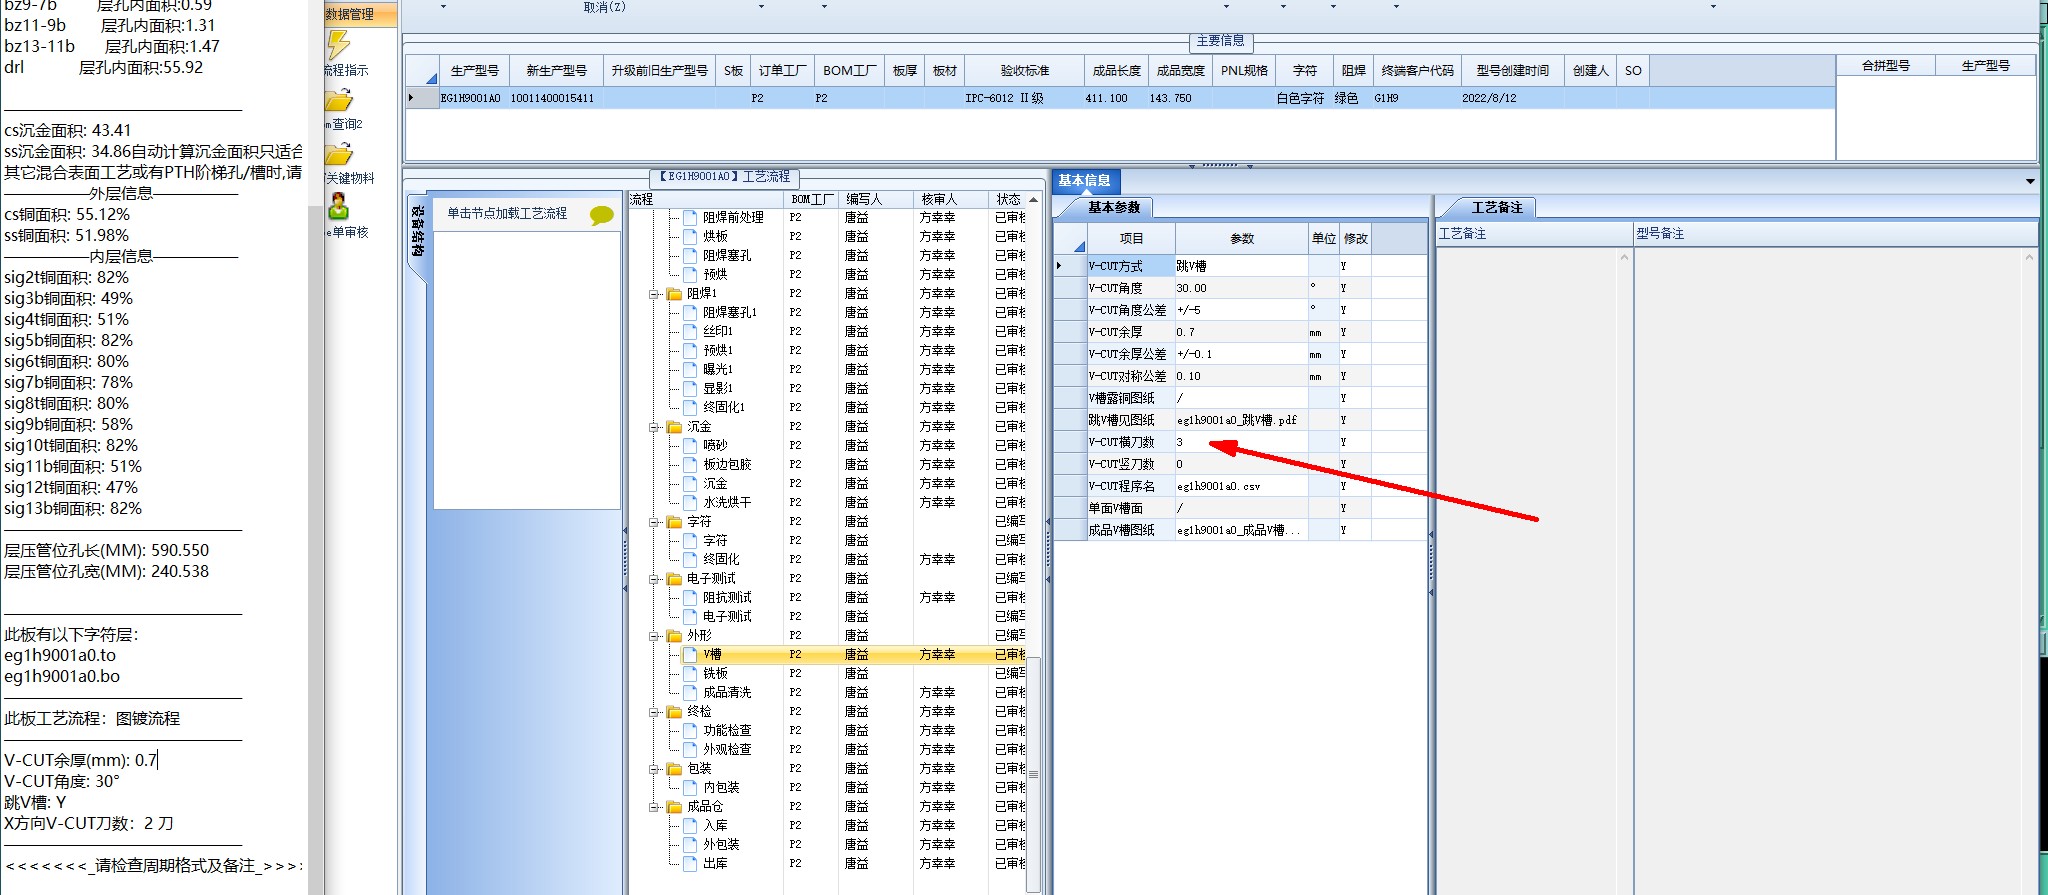
Task: Click the folder icon of 电子测试 group
Action: click(x=674, y=578)
